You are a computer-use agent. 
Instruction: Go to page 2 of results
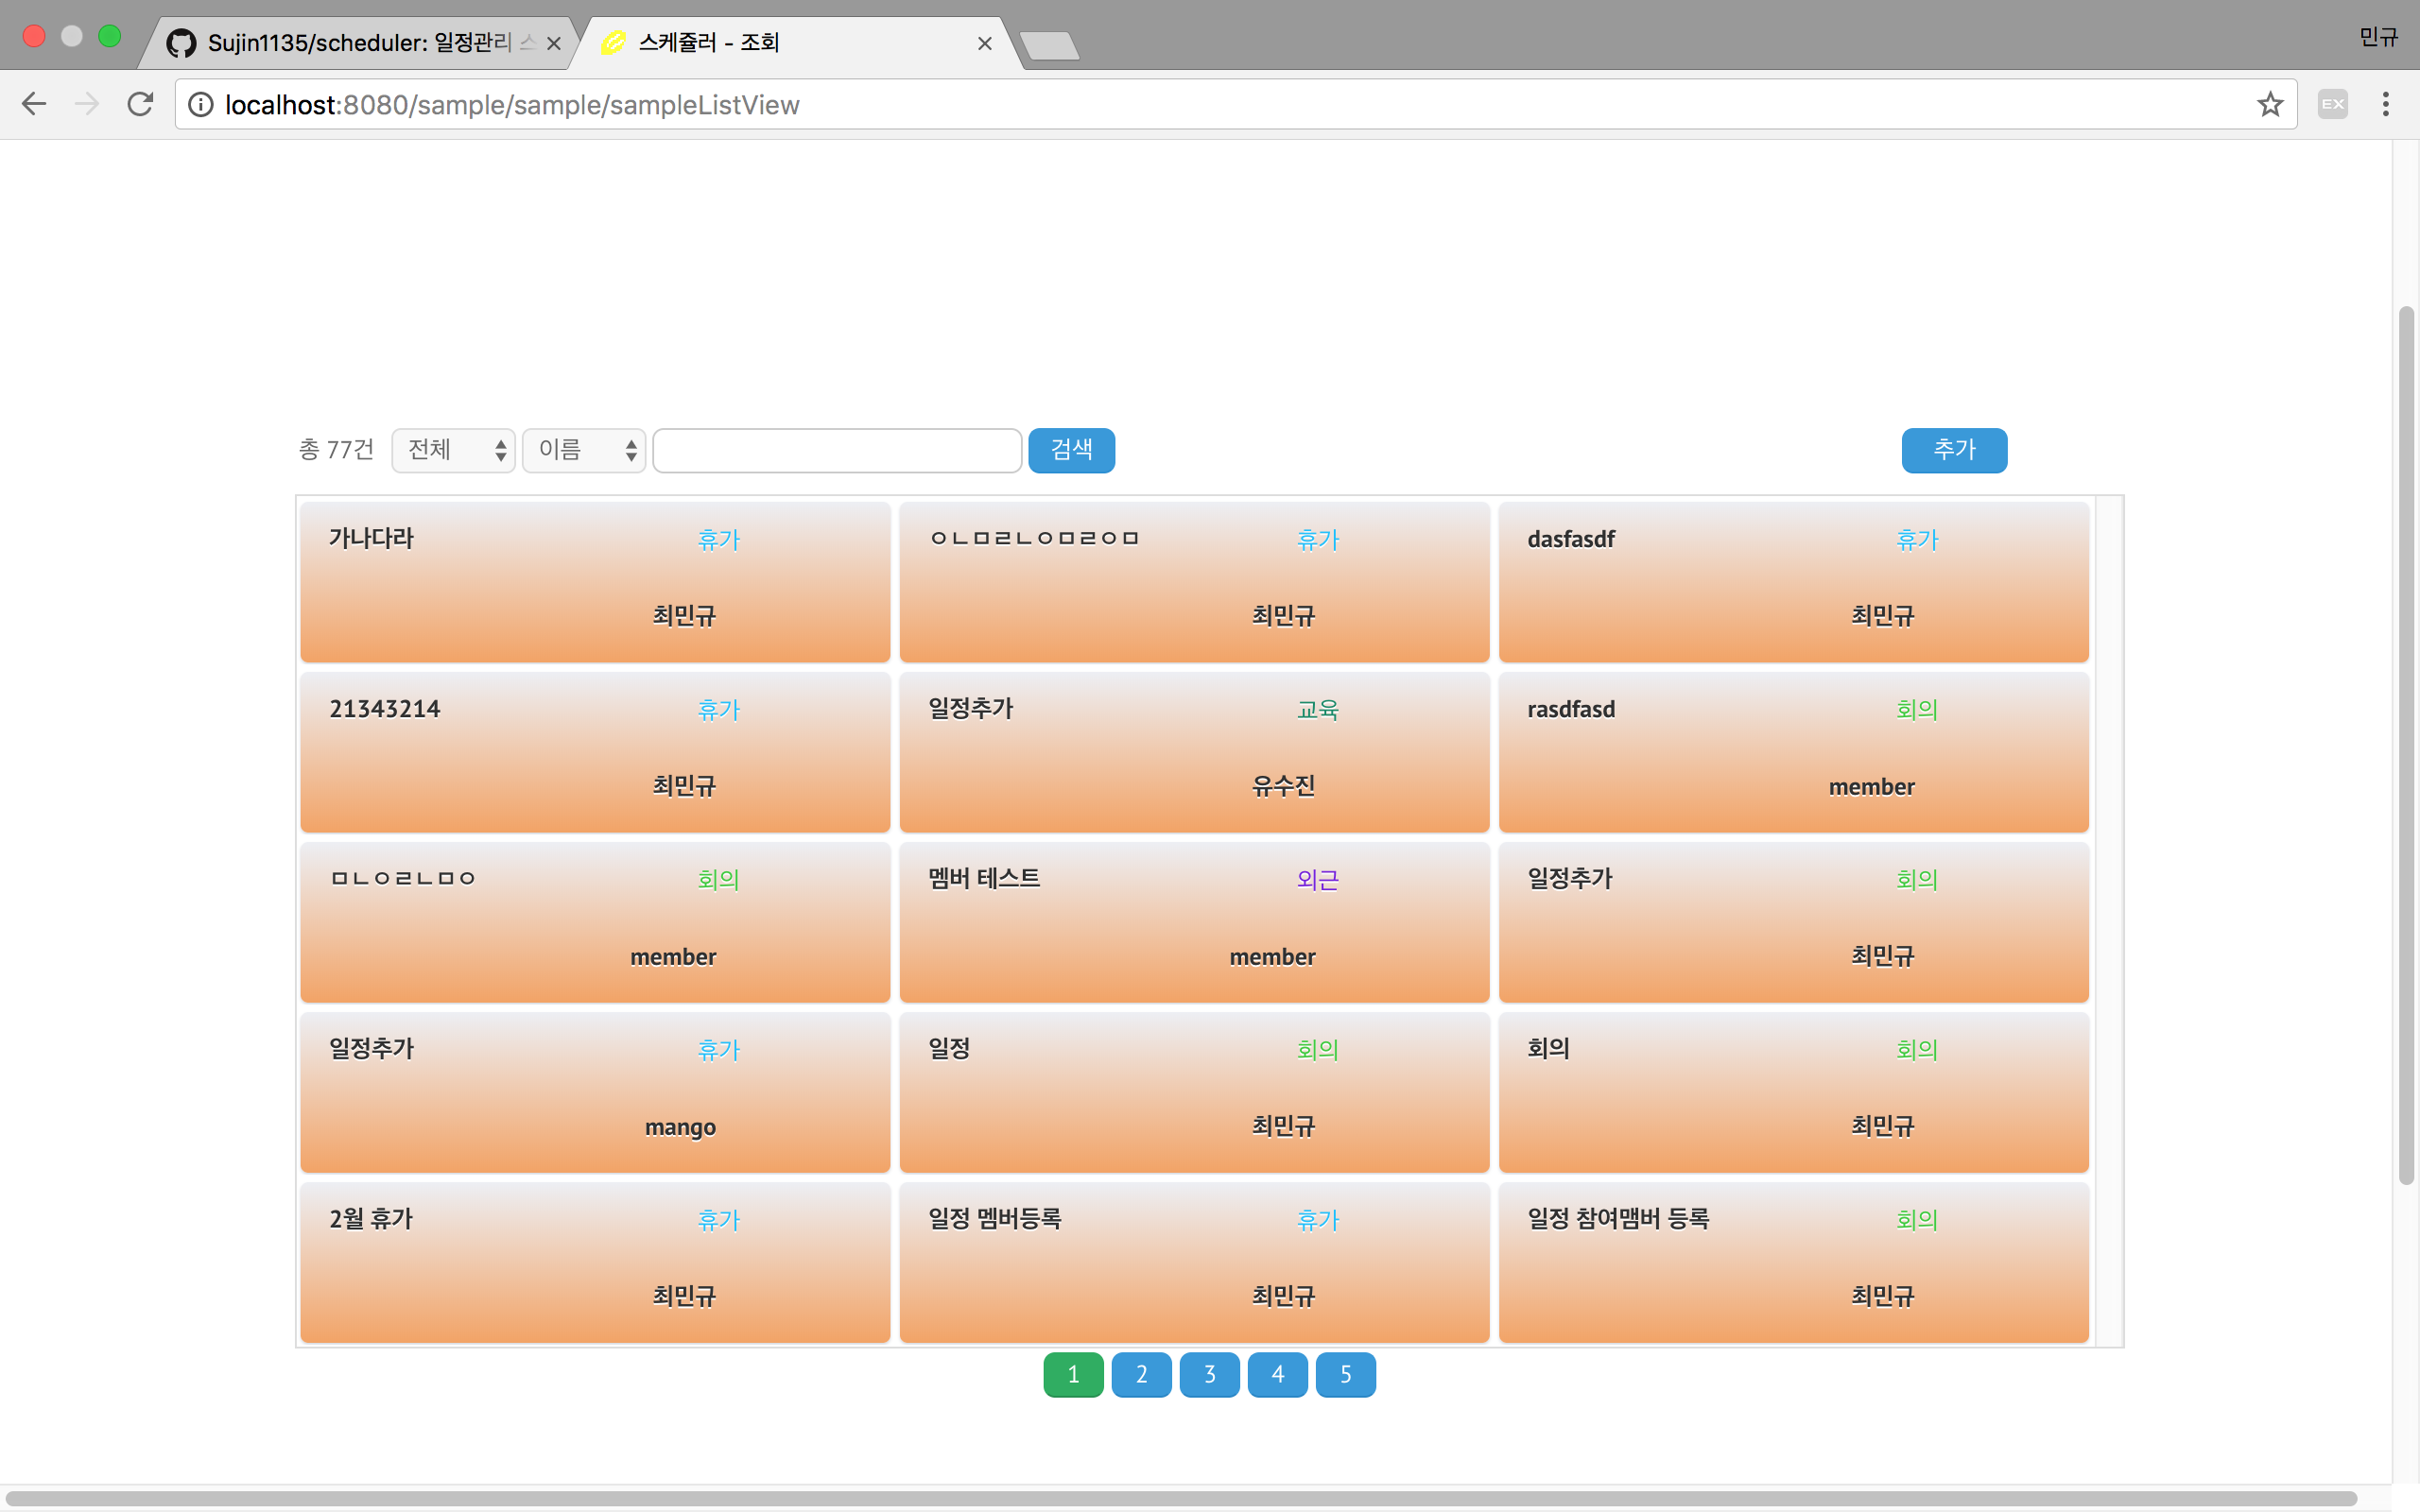coord(1141,1374)
